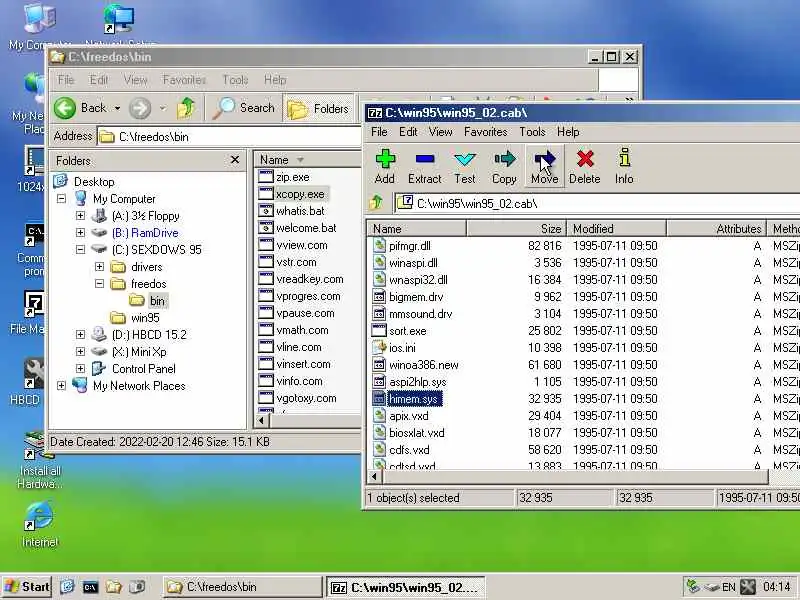The width and height of the screenshot is (800, 600).
Task: Open the Explorer window's Tools menu
Action: point(235,80)
